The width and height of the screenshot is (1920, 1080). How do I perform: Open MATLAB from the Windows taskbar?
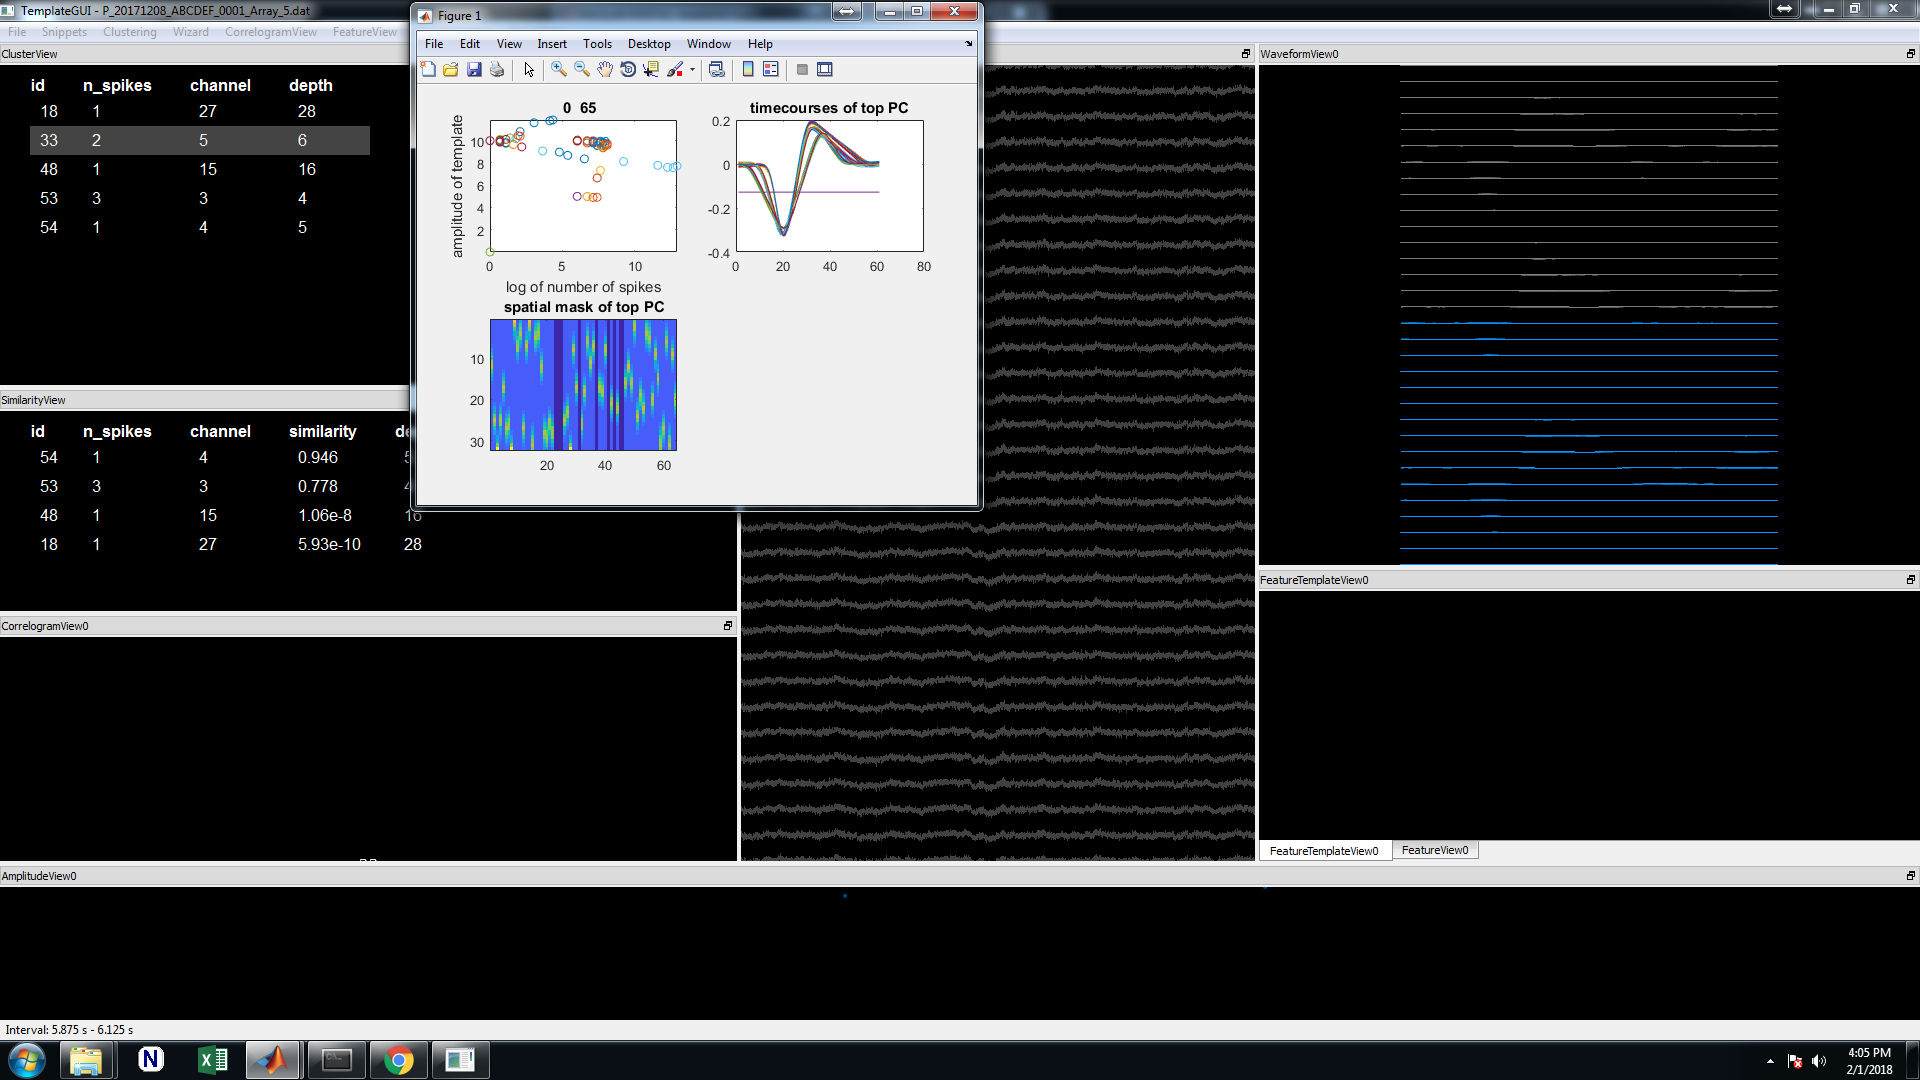tap(273, 1060)
